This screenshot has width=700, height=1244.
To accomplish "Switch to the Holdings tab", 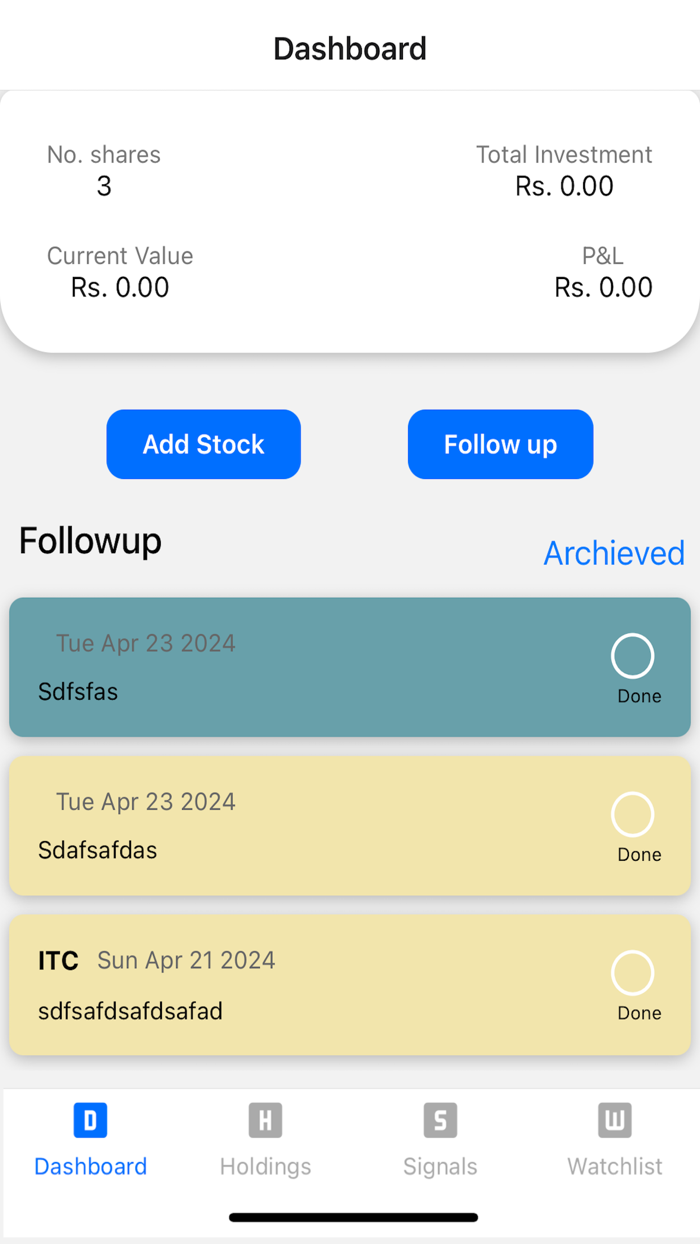I will tap(265, 1140).
